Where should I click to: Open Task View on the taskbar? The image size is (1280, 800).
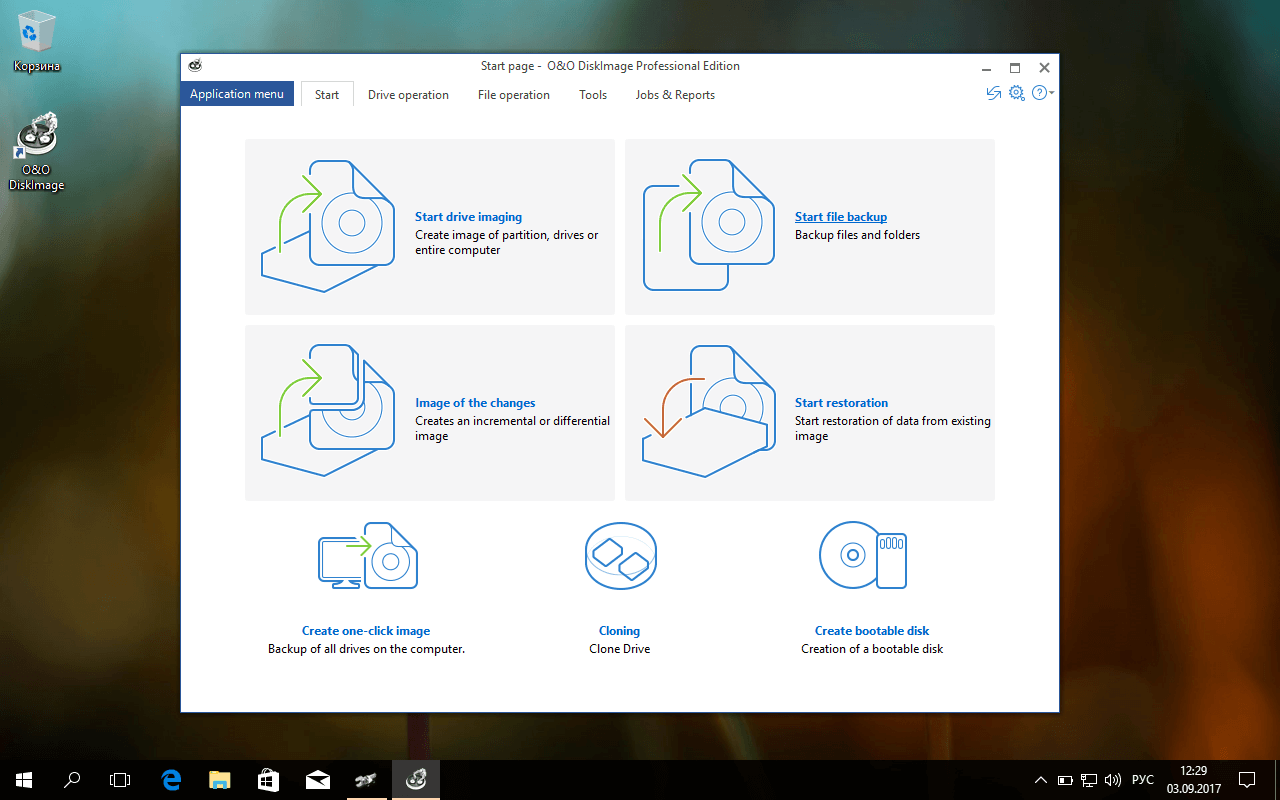tap(120, 779)
